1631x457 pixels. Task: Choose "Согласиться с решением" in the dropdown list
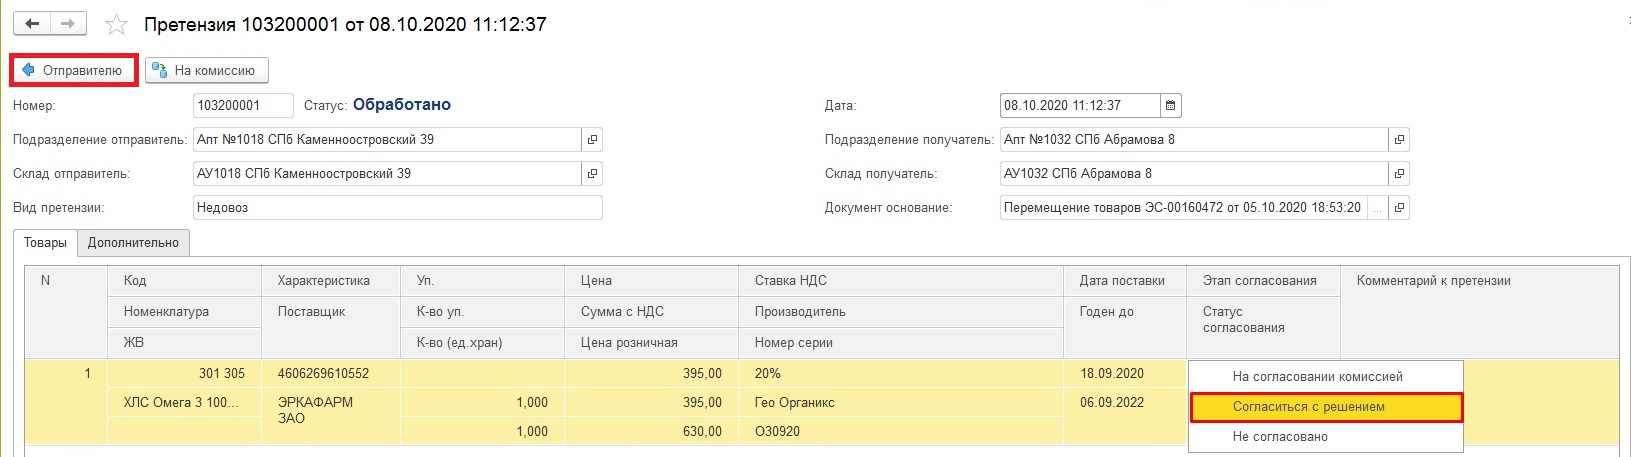(1308, 407)
